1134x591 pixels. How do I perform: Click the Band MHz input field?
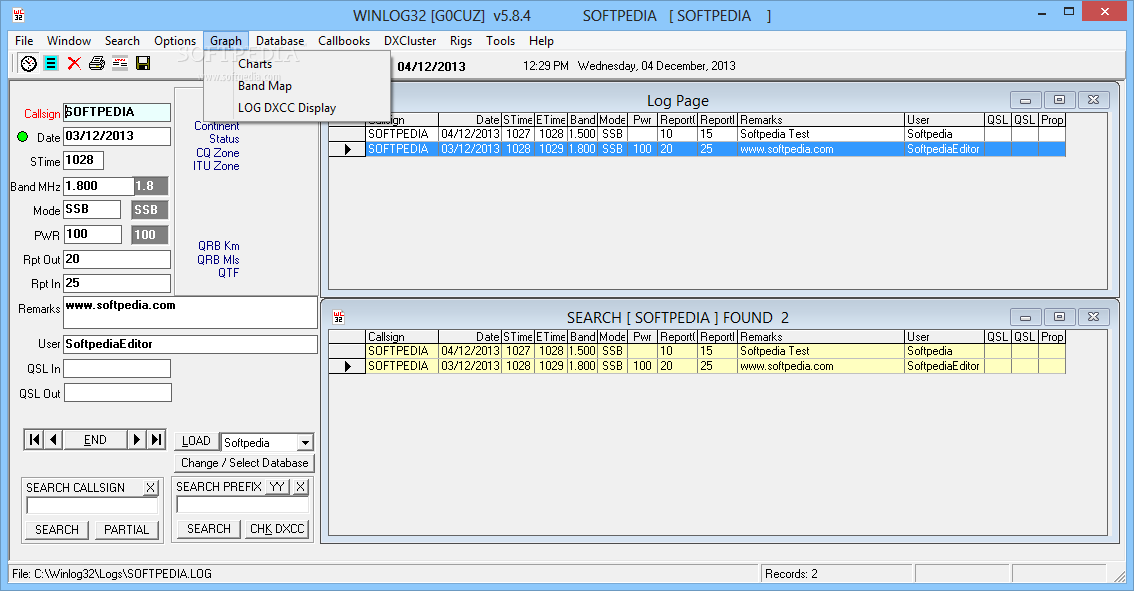(x=98, y=186)
